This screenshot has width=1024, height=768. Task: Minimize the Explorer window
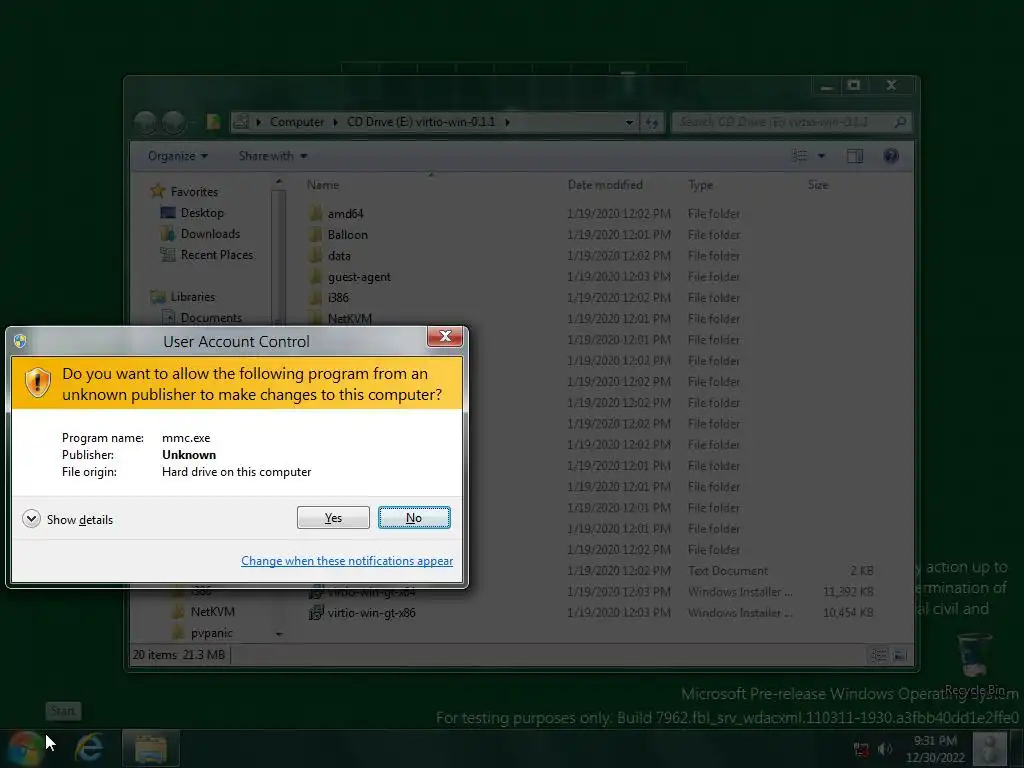pos(827,86)
